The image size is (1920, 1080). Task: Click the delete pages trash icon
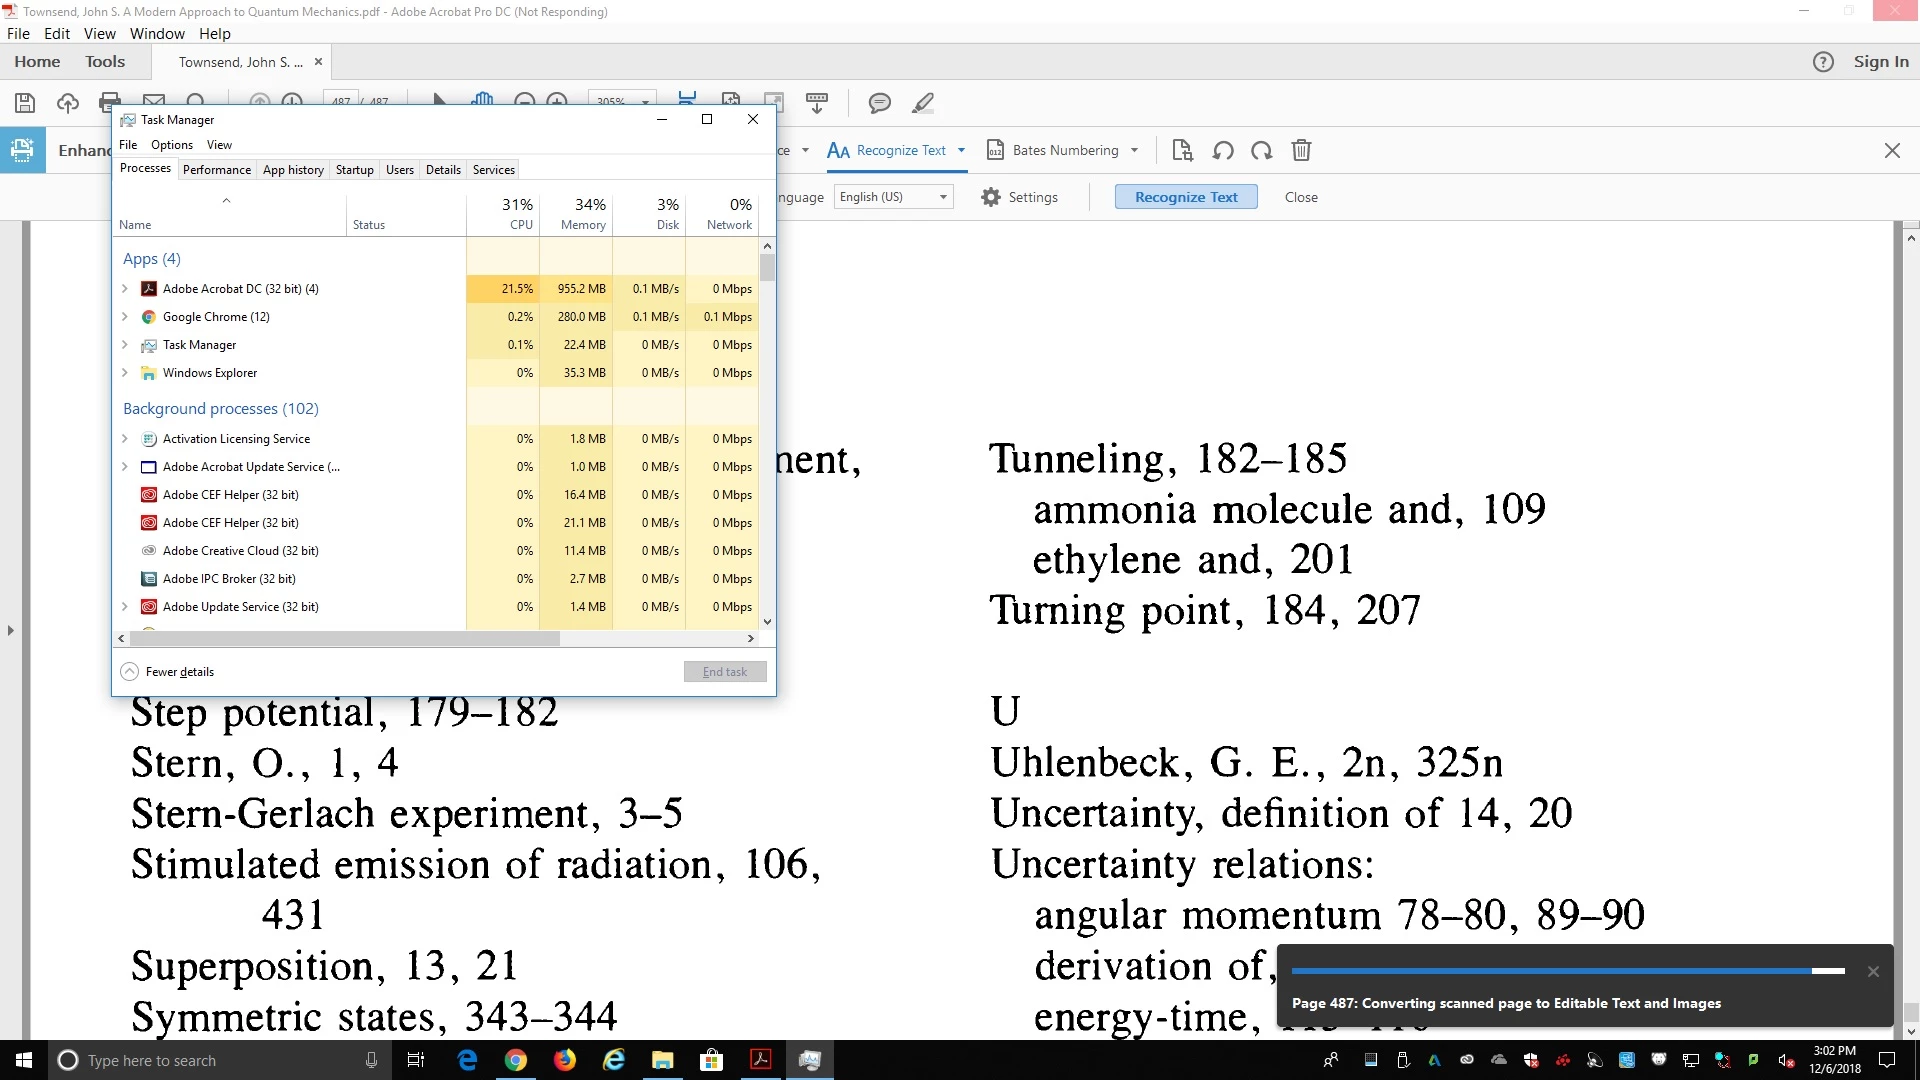point(1301,150)
